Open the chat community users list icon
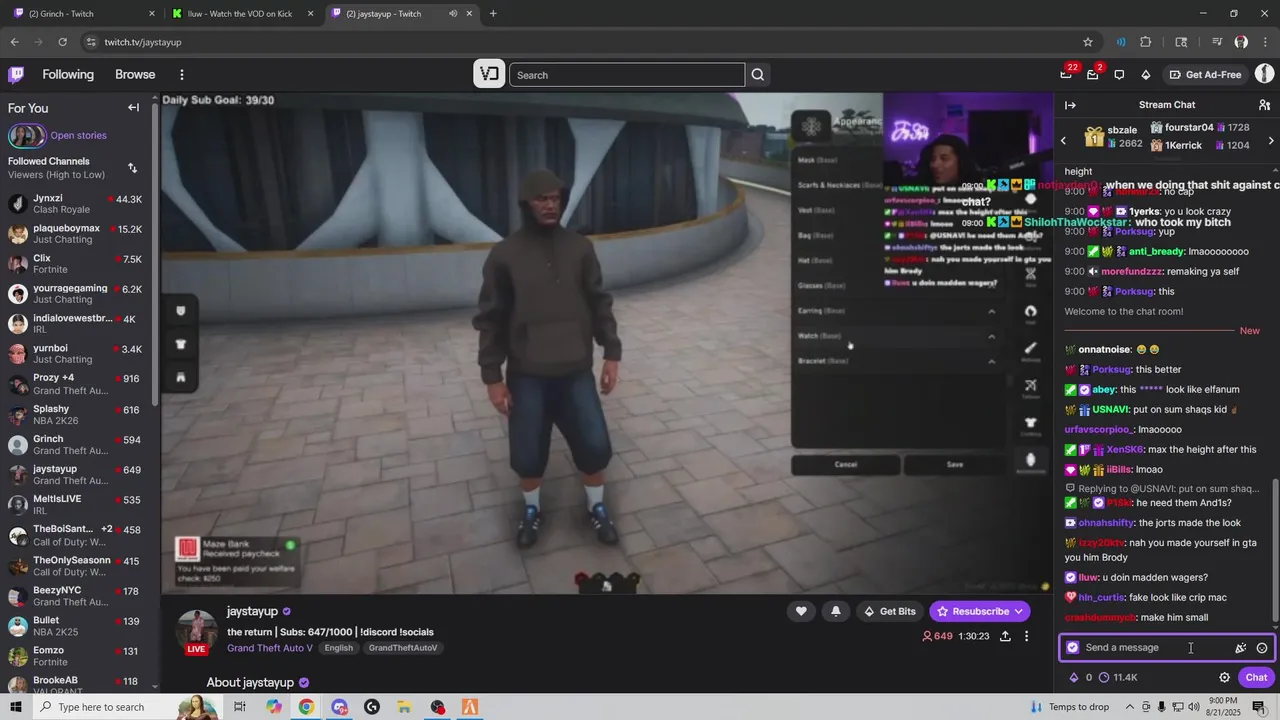This screenshot has height=720, width=1280. point(1264,105)
